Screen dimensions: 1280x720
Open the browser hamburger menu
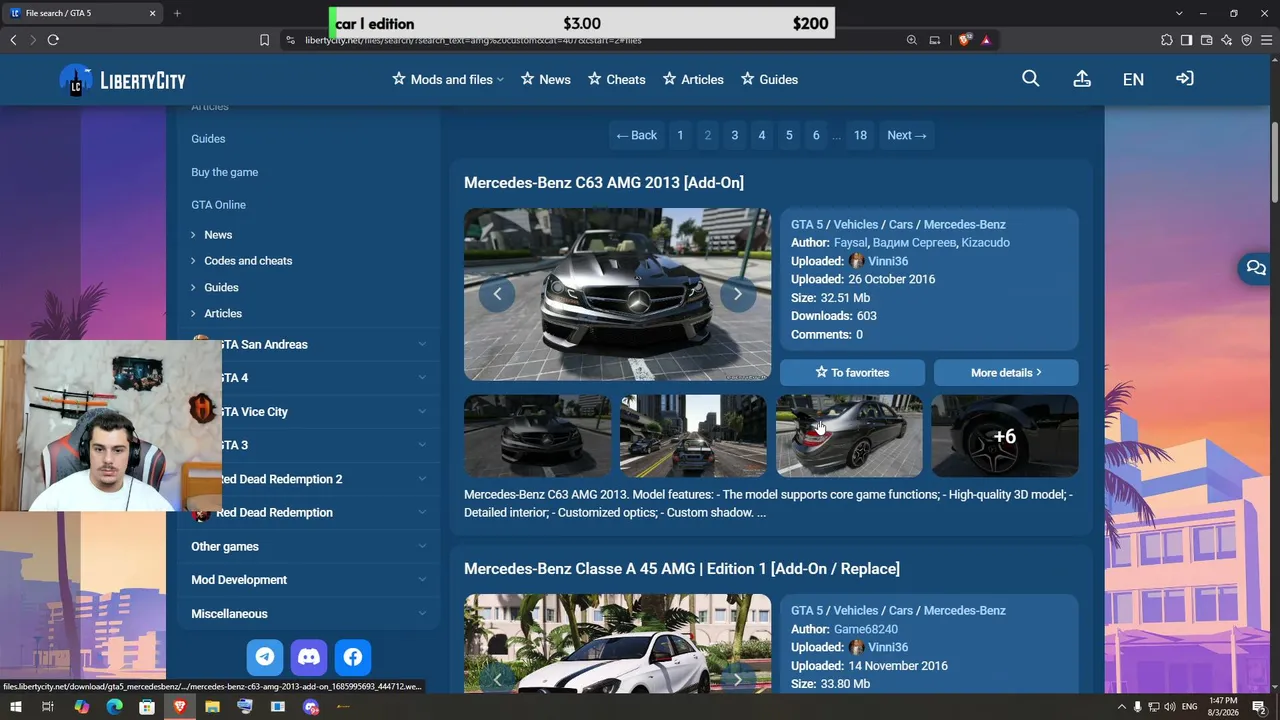(1267, 40)
